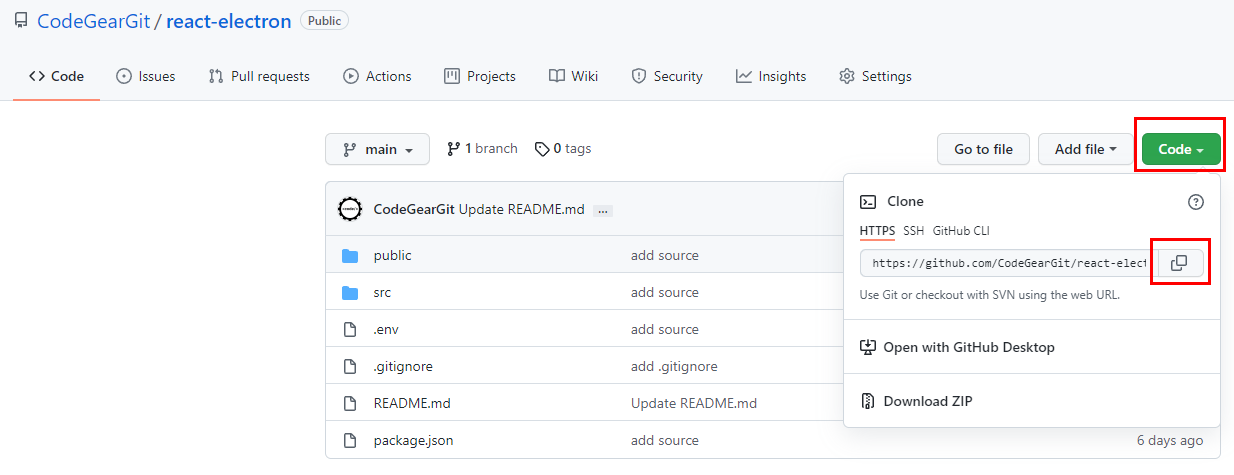Select the SSH clone tab
The image size is (1234, 475).
[x=914, y=231]
